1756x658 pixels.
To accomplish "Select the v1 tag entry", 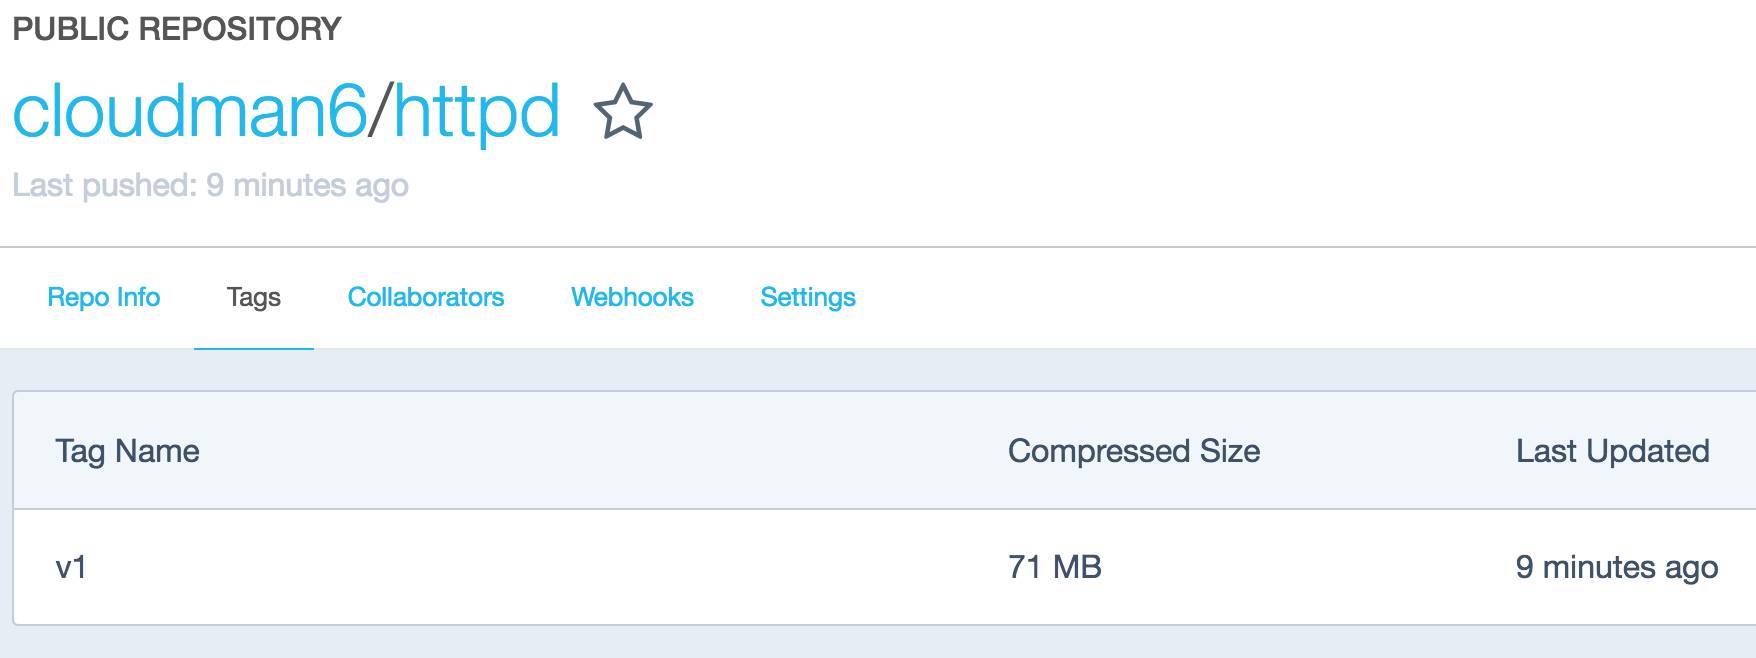I will pyautogui.click(x=71, y=567).
